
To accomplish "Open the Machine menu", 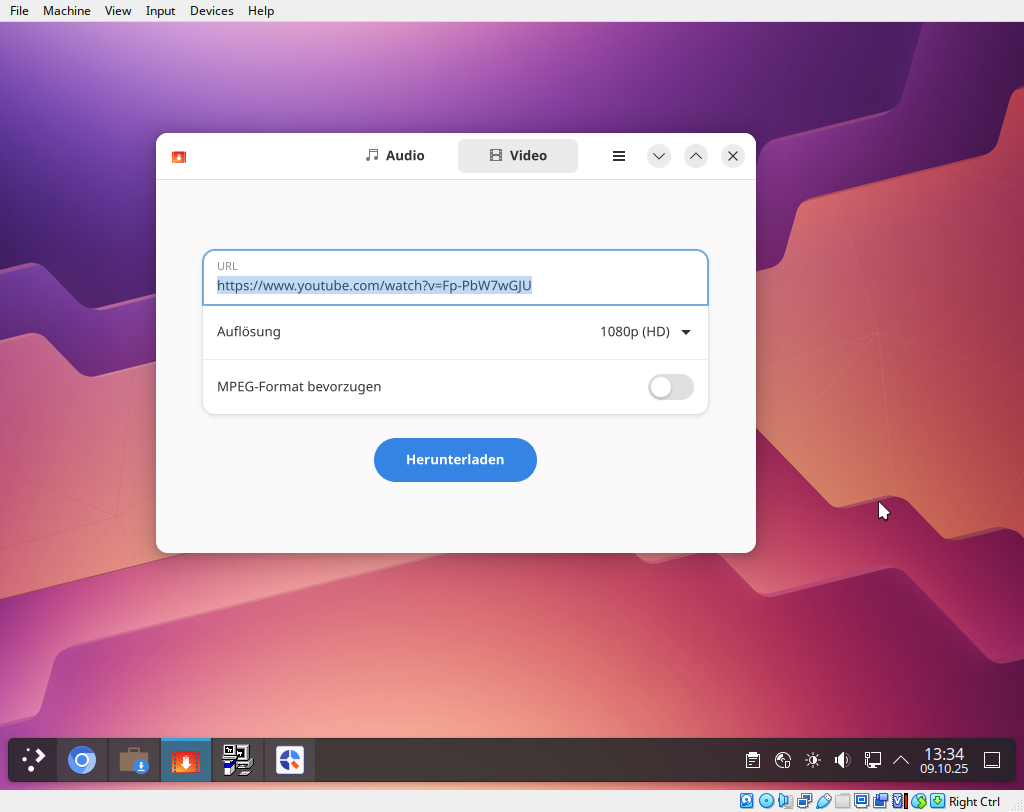I will click(66, 11).
